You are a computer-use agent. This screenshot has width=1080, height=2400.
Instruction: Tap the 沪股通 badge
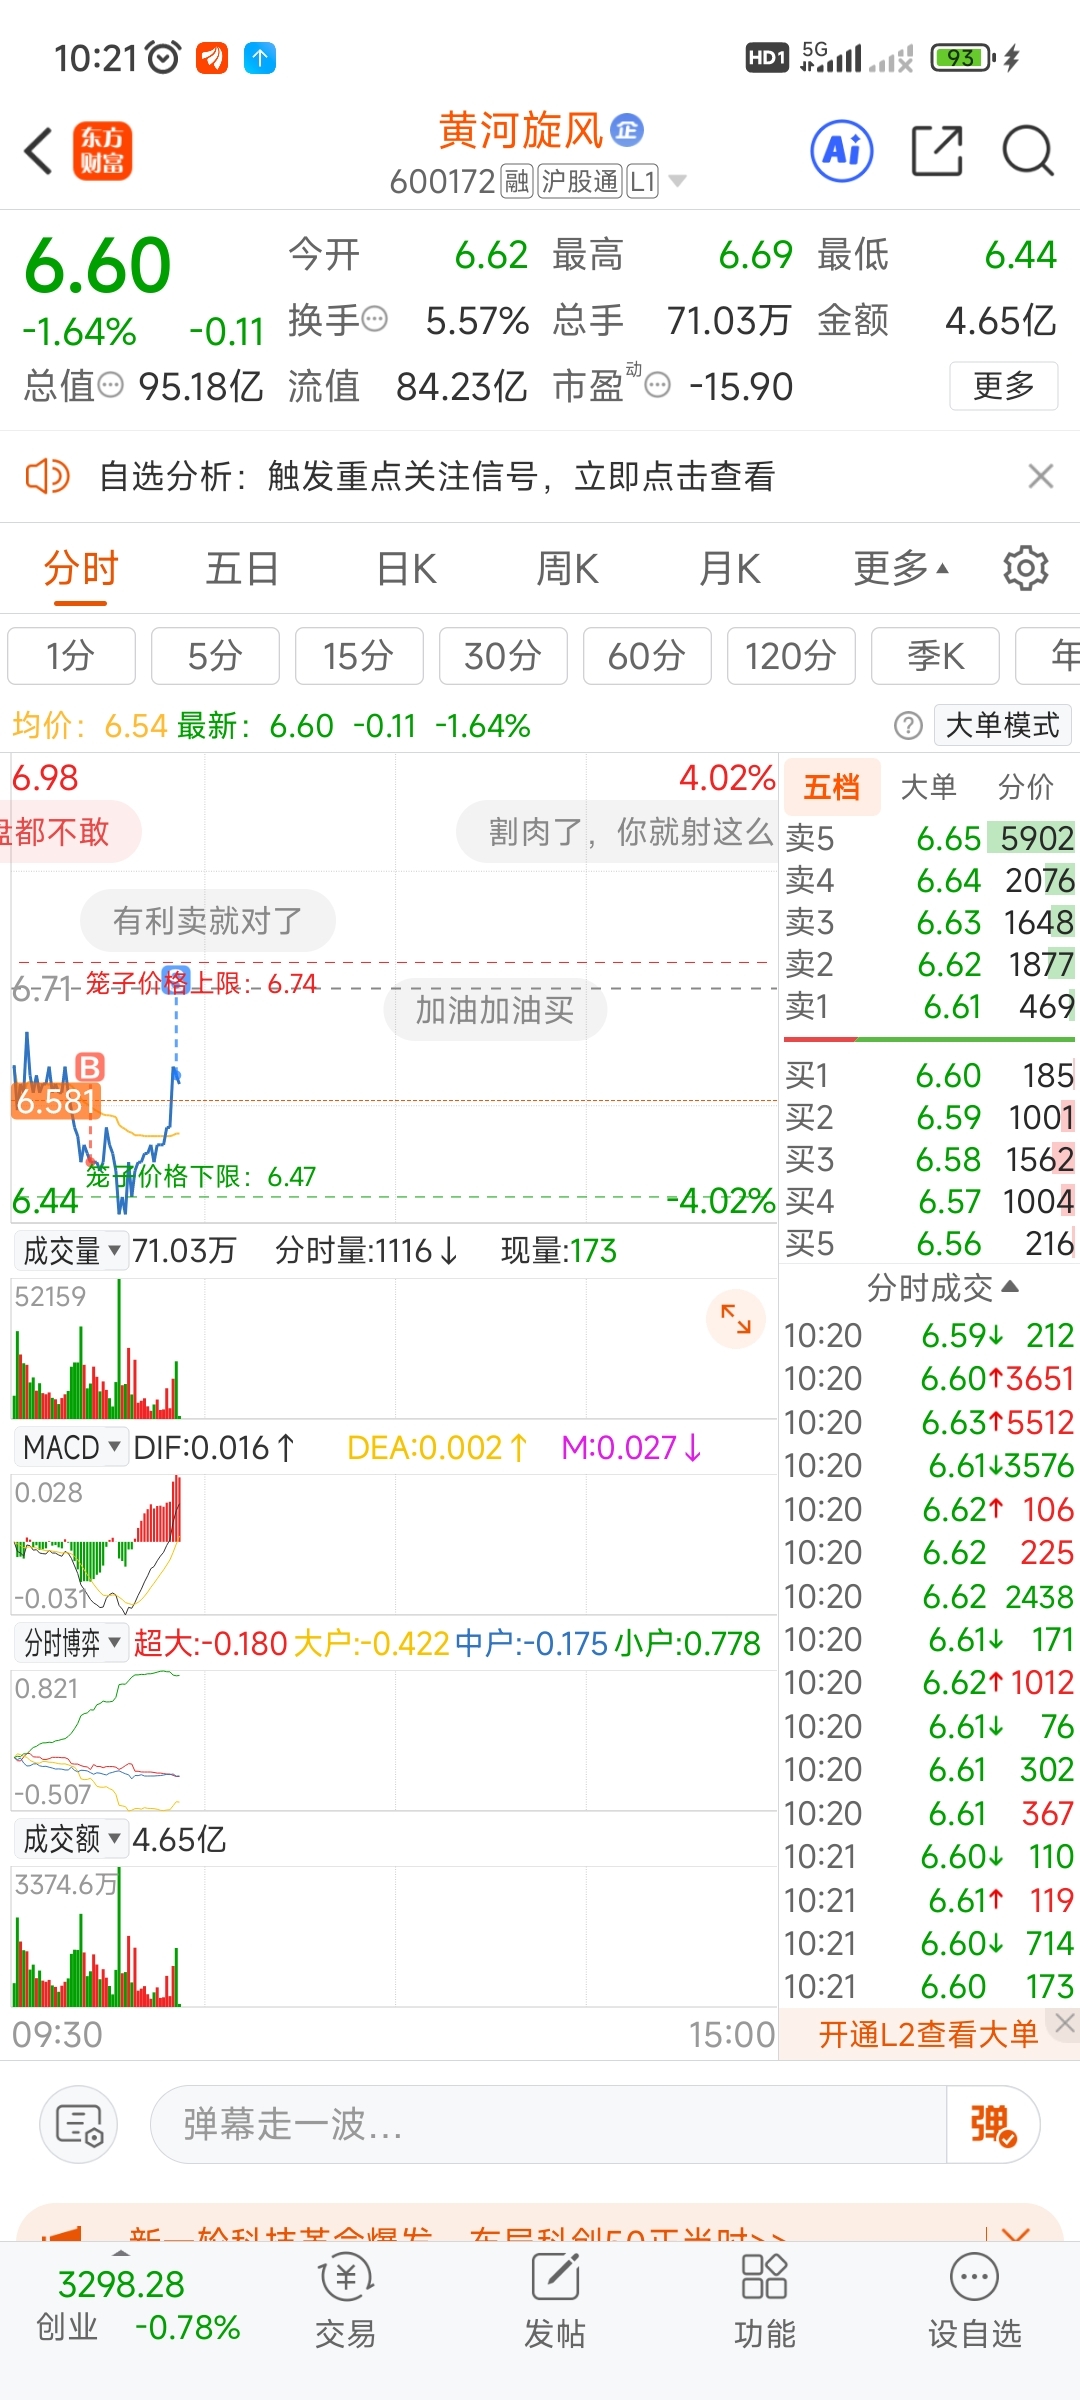tap(581, 181)
